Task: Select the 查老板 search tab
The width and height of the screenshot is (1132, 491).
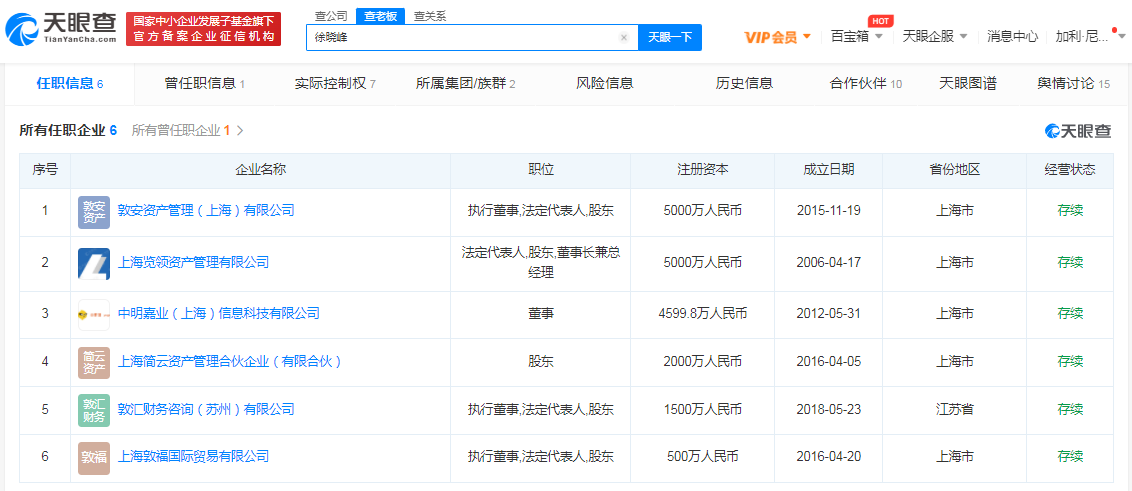Action: (x=380, y=17)
